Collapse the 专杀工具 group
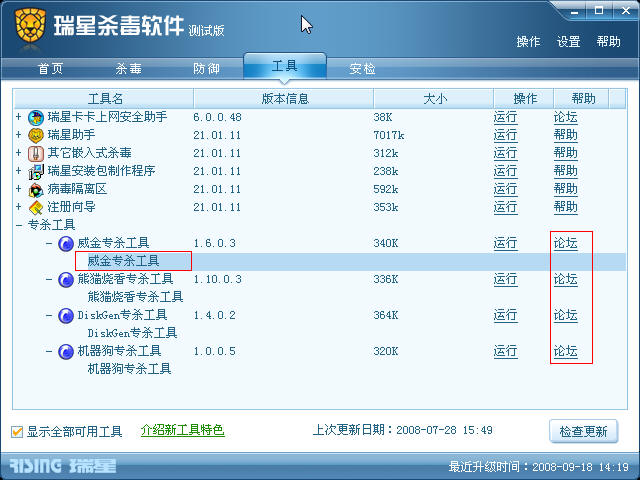The height and width of the screenshot is (480, 640). pos(18,225)
